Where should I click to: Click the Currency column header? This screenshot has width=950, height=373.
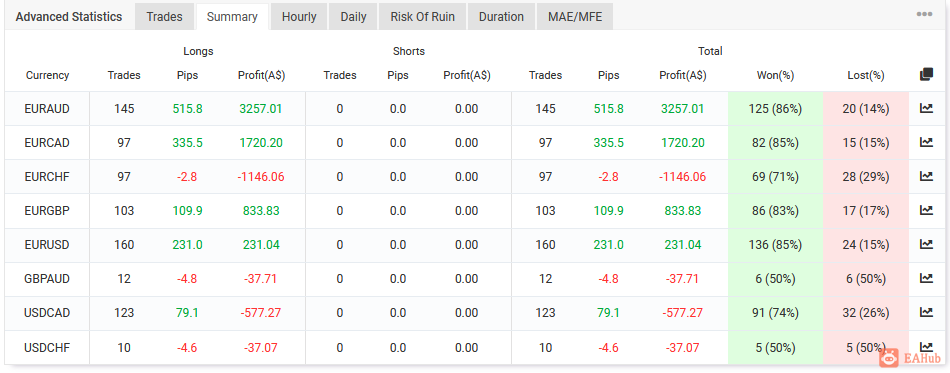tap(47, 76)
